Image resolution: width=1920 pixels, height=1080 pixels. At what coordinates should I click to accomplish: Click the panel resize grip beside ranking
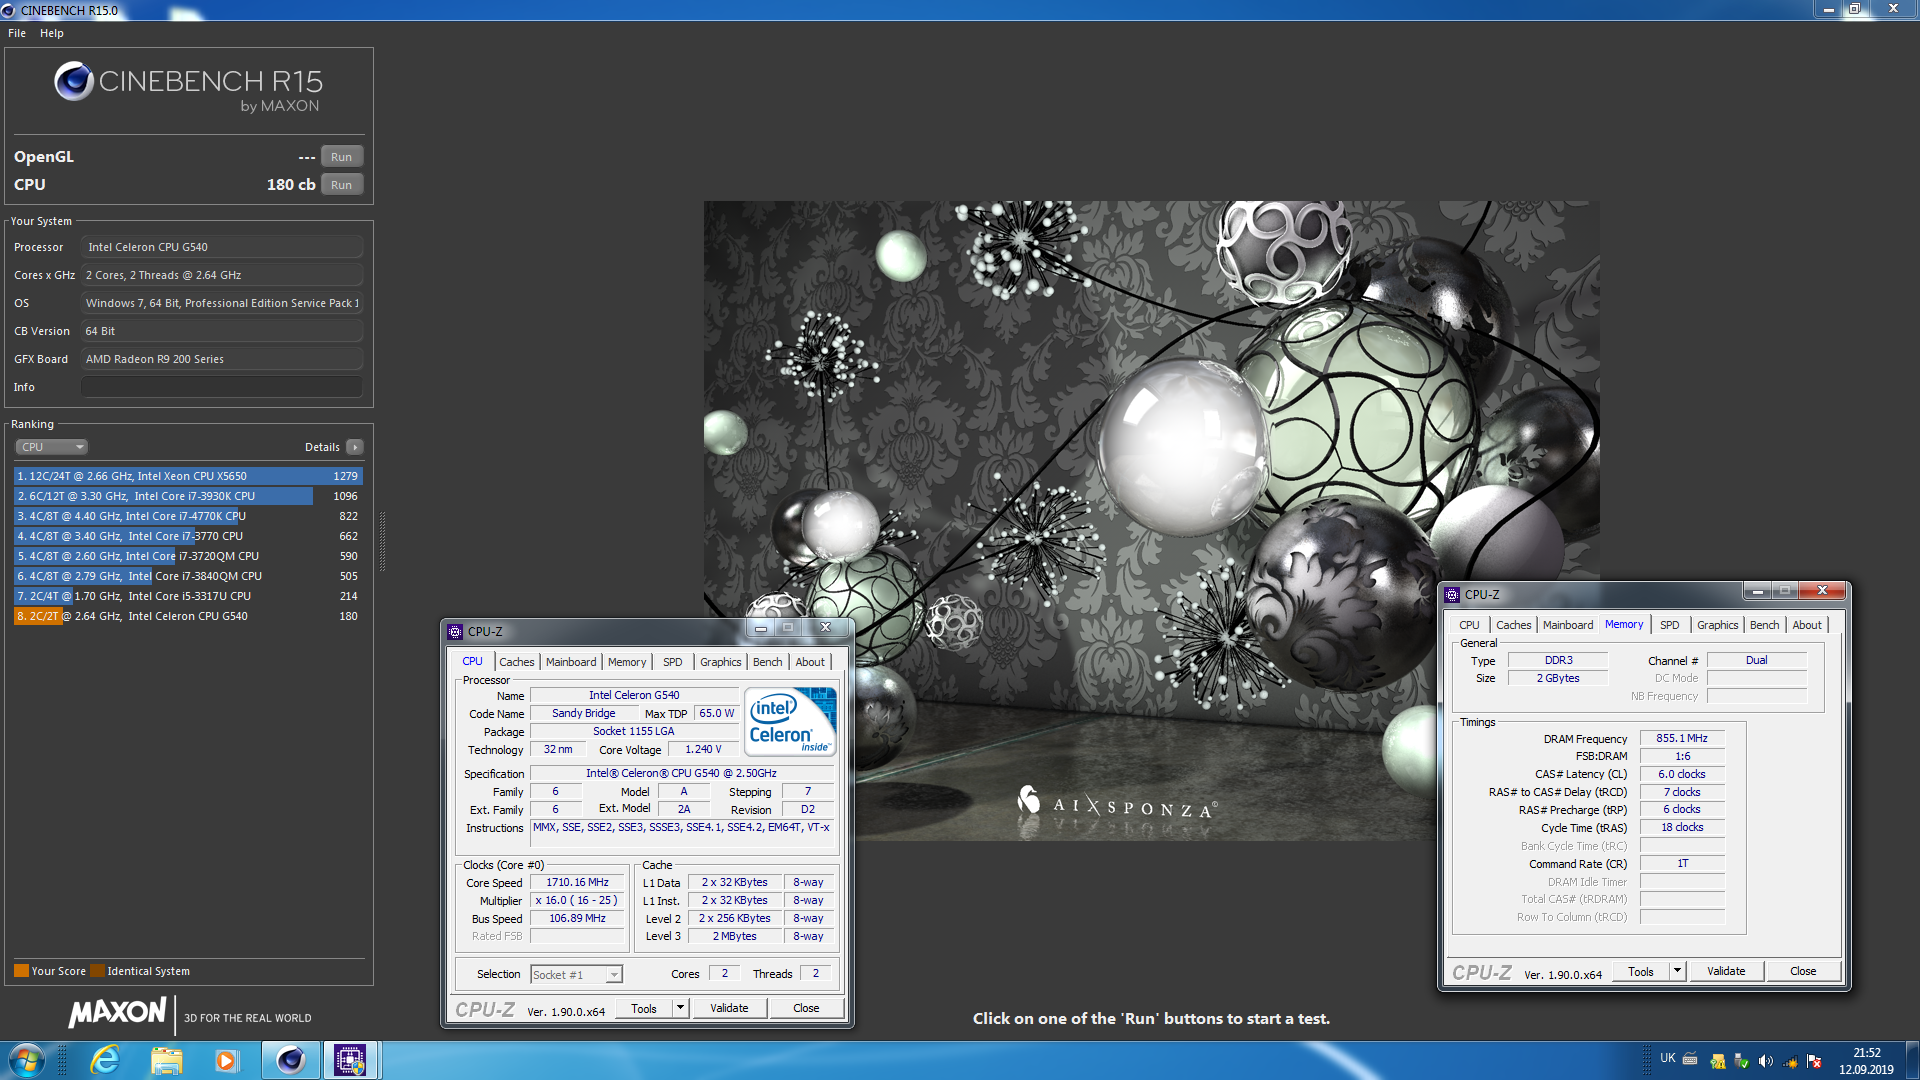pyautogui.click(x=382, y=541)
